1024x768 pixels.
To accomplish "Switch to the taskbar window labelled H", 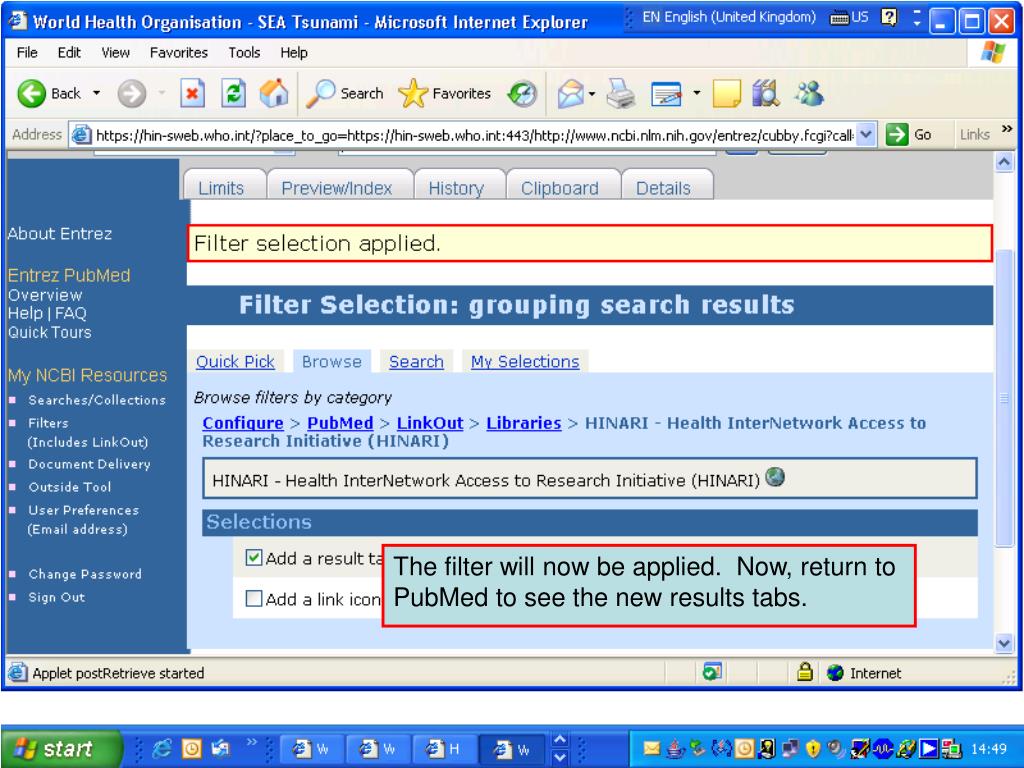I will pos(443,749).
